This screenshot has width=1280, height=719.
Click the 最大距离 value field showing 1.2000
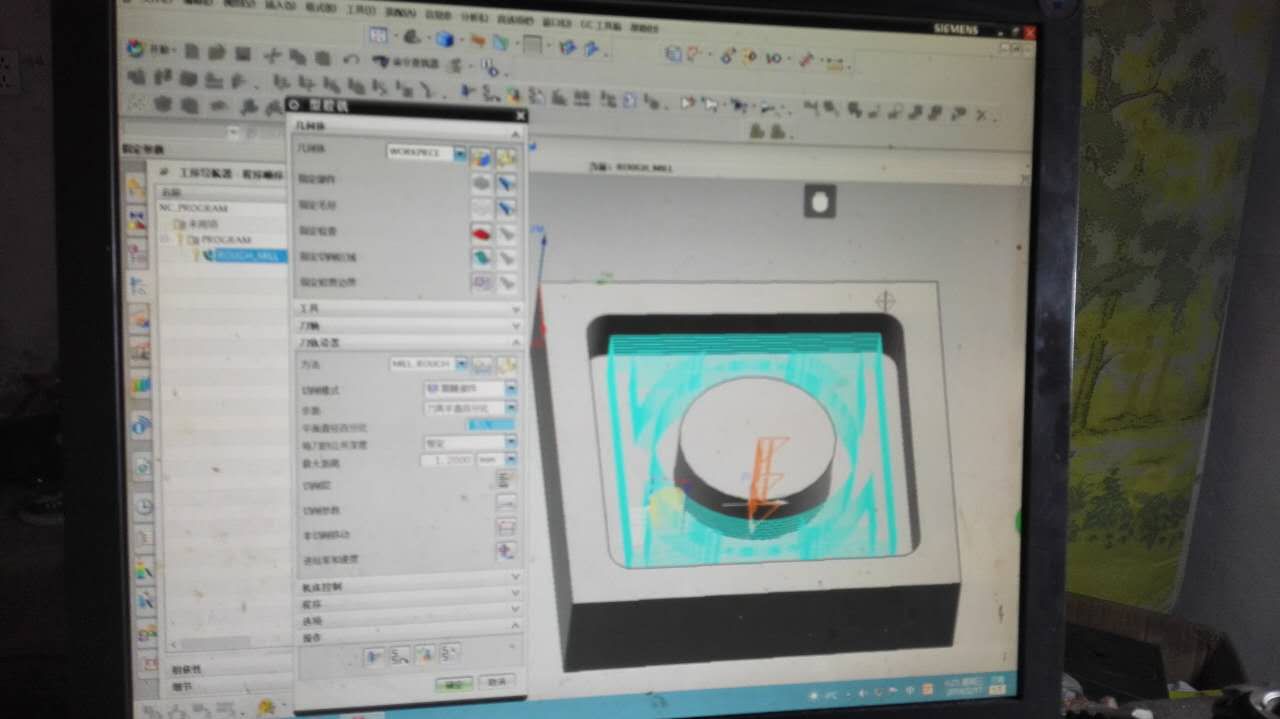coord(447,459)
